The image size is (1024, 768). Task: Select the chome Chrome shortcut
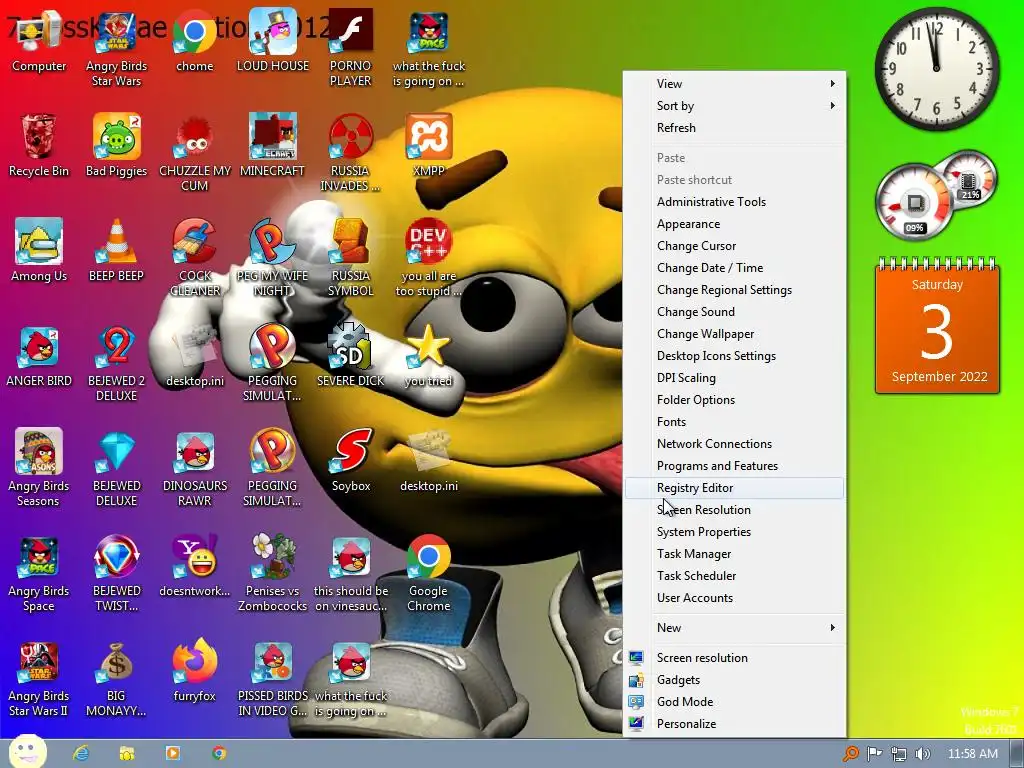pyautogui.click(x=195, y=42)
